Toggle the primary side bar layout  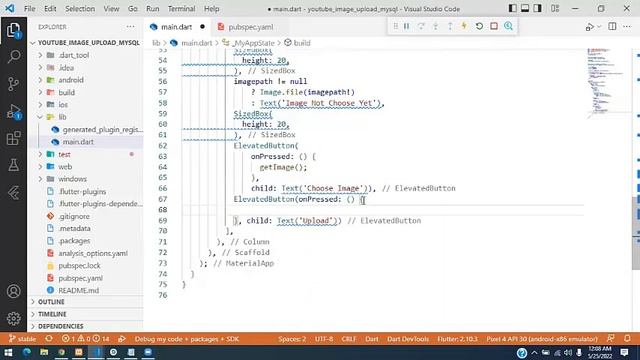[513, 8]
